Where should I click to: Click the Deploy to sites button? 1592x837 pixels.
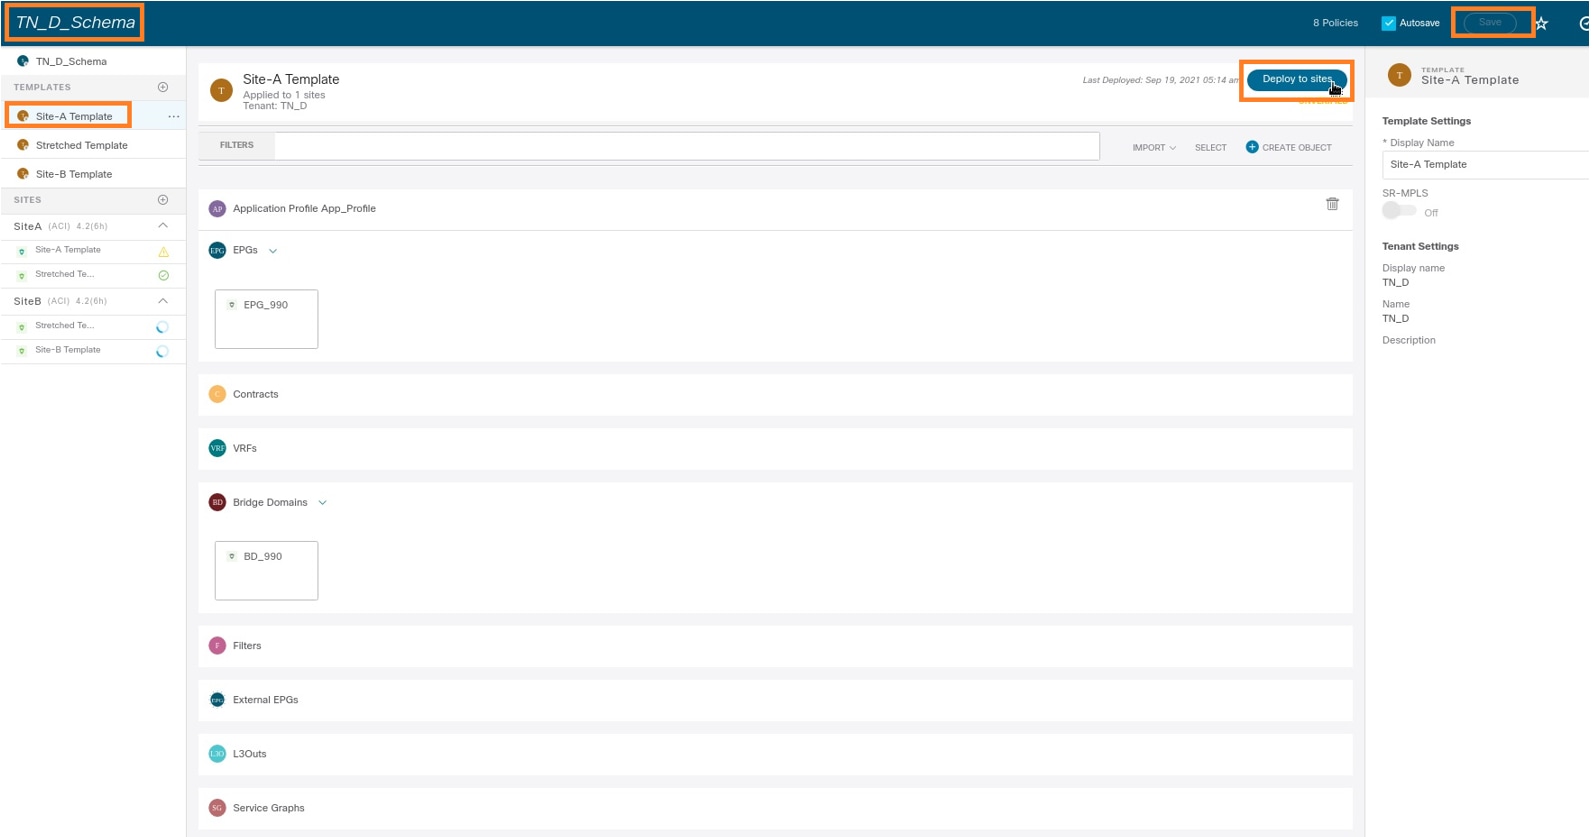[1297, 79]
